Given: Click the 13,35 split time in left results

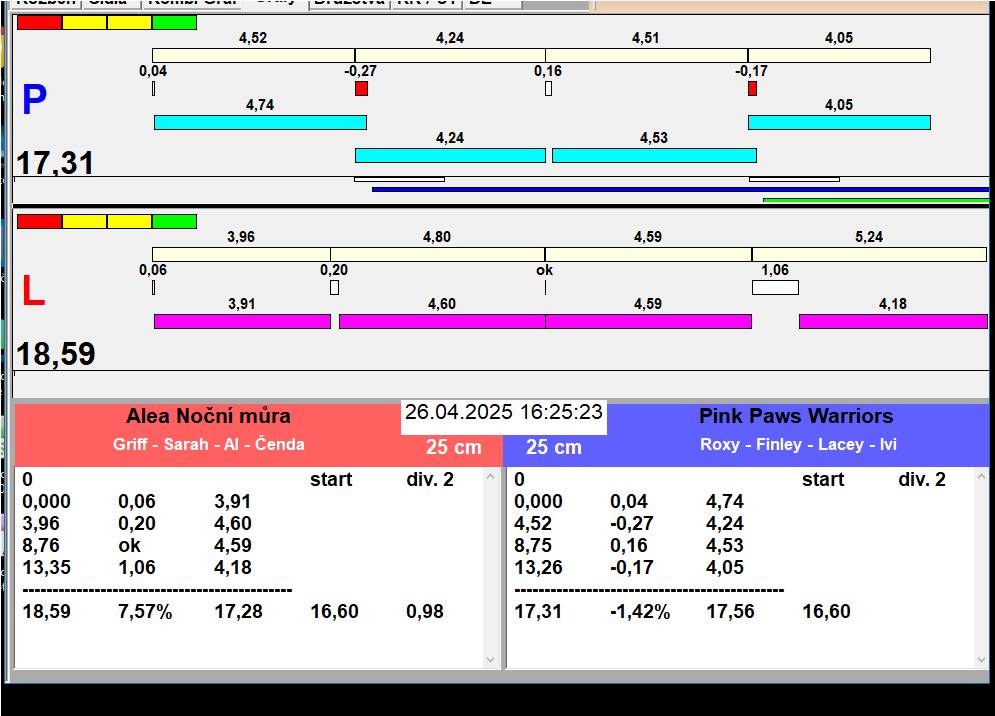Looking at the screenshot, I should [47, 567].
